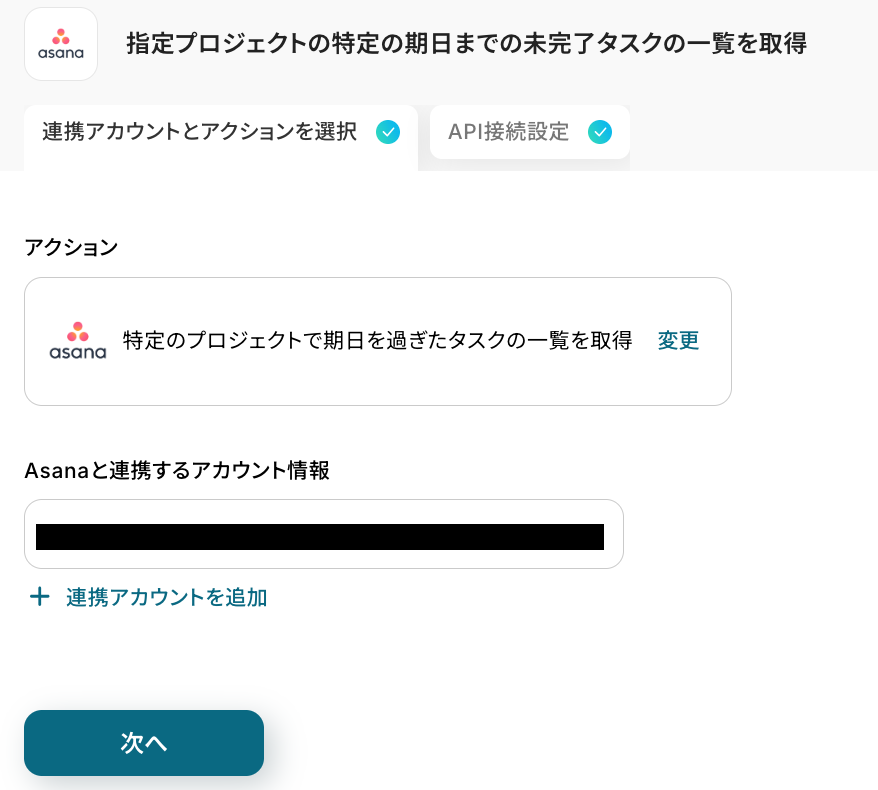Viewport: 878px width, 790px height.
Task: Click the plus icon for adding an account
Action: [39, 598]
